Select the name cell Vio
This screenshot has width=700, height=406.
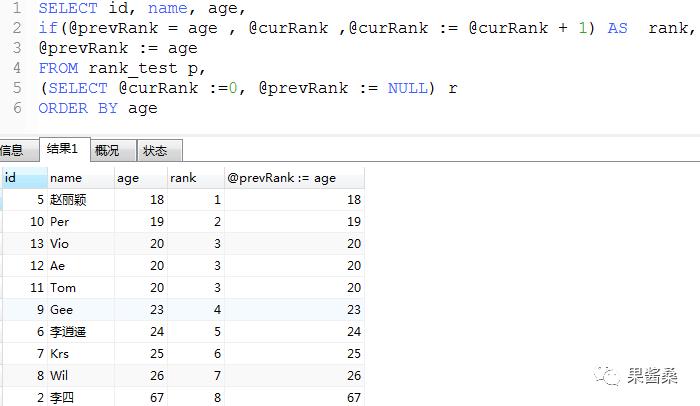click(x=81, y=243)
